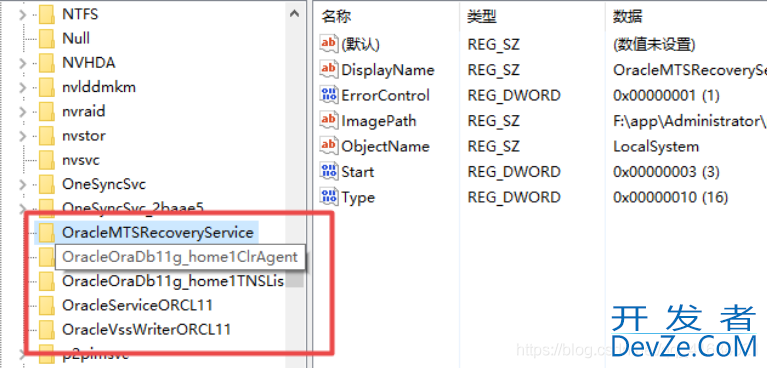Screen dimensions: 767x368
Task: Click the OracleVssWriterORCL11 folder icon
Action: (47, 329)
